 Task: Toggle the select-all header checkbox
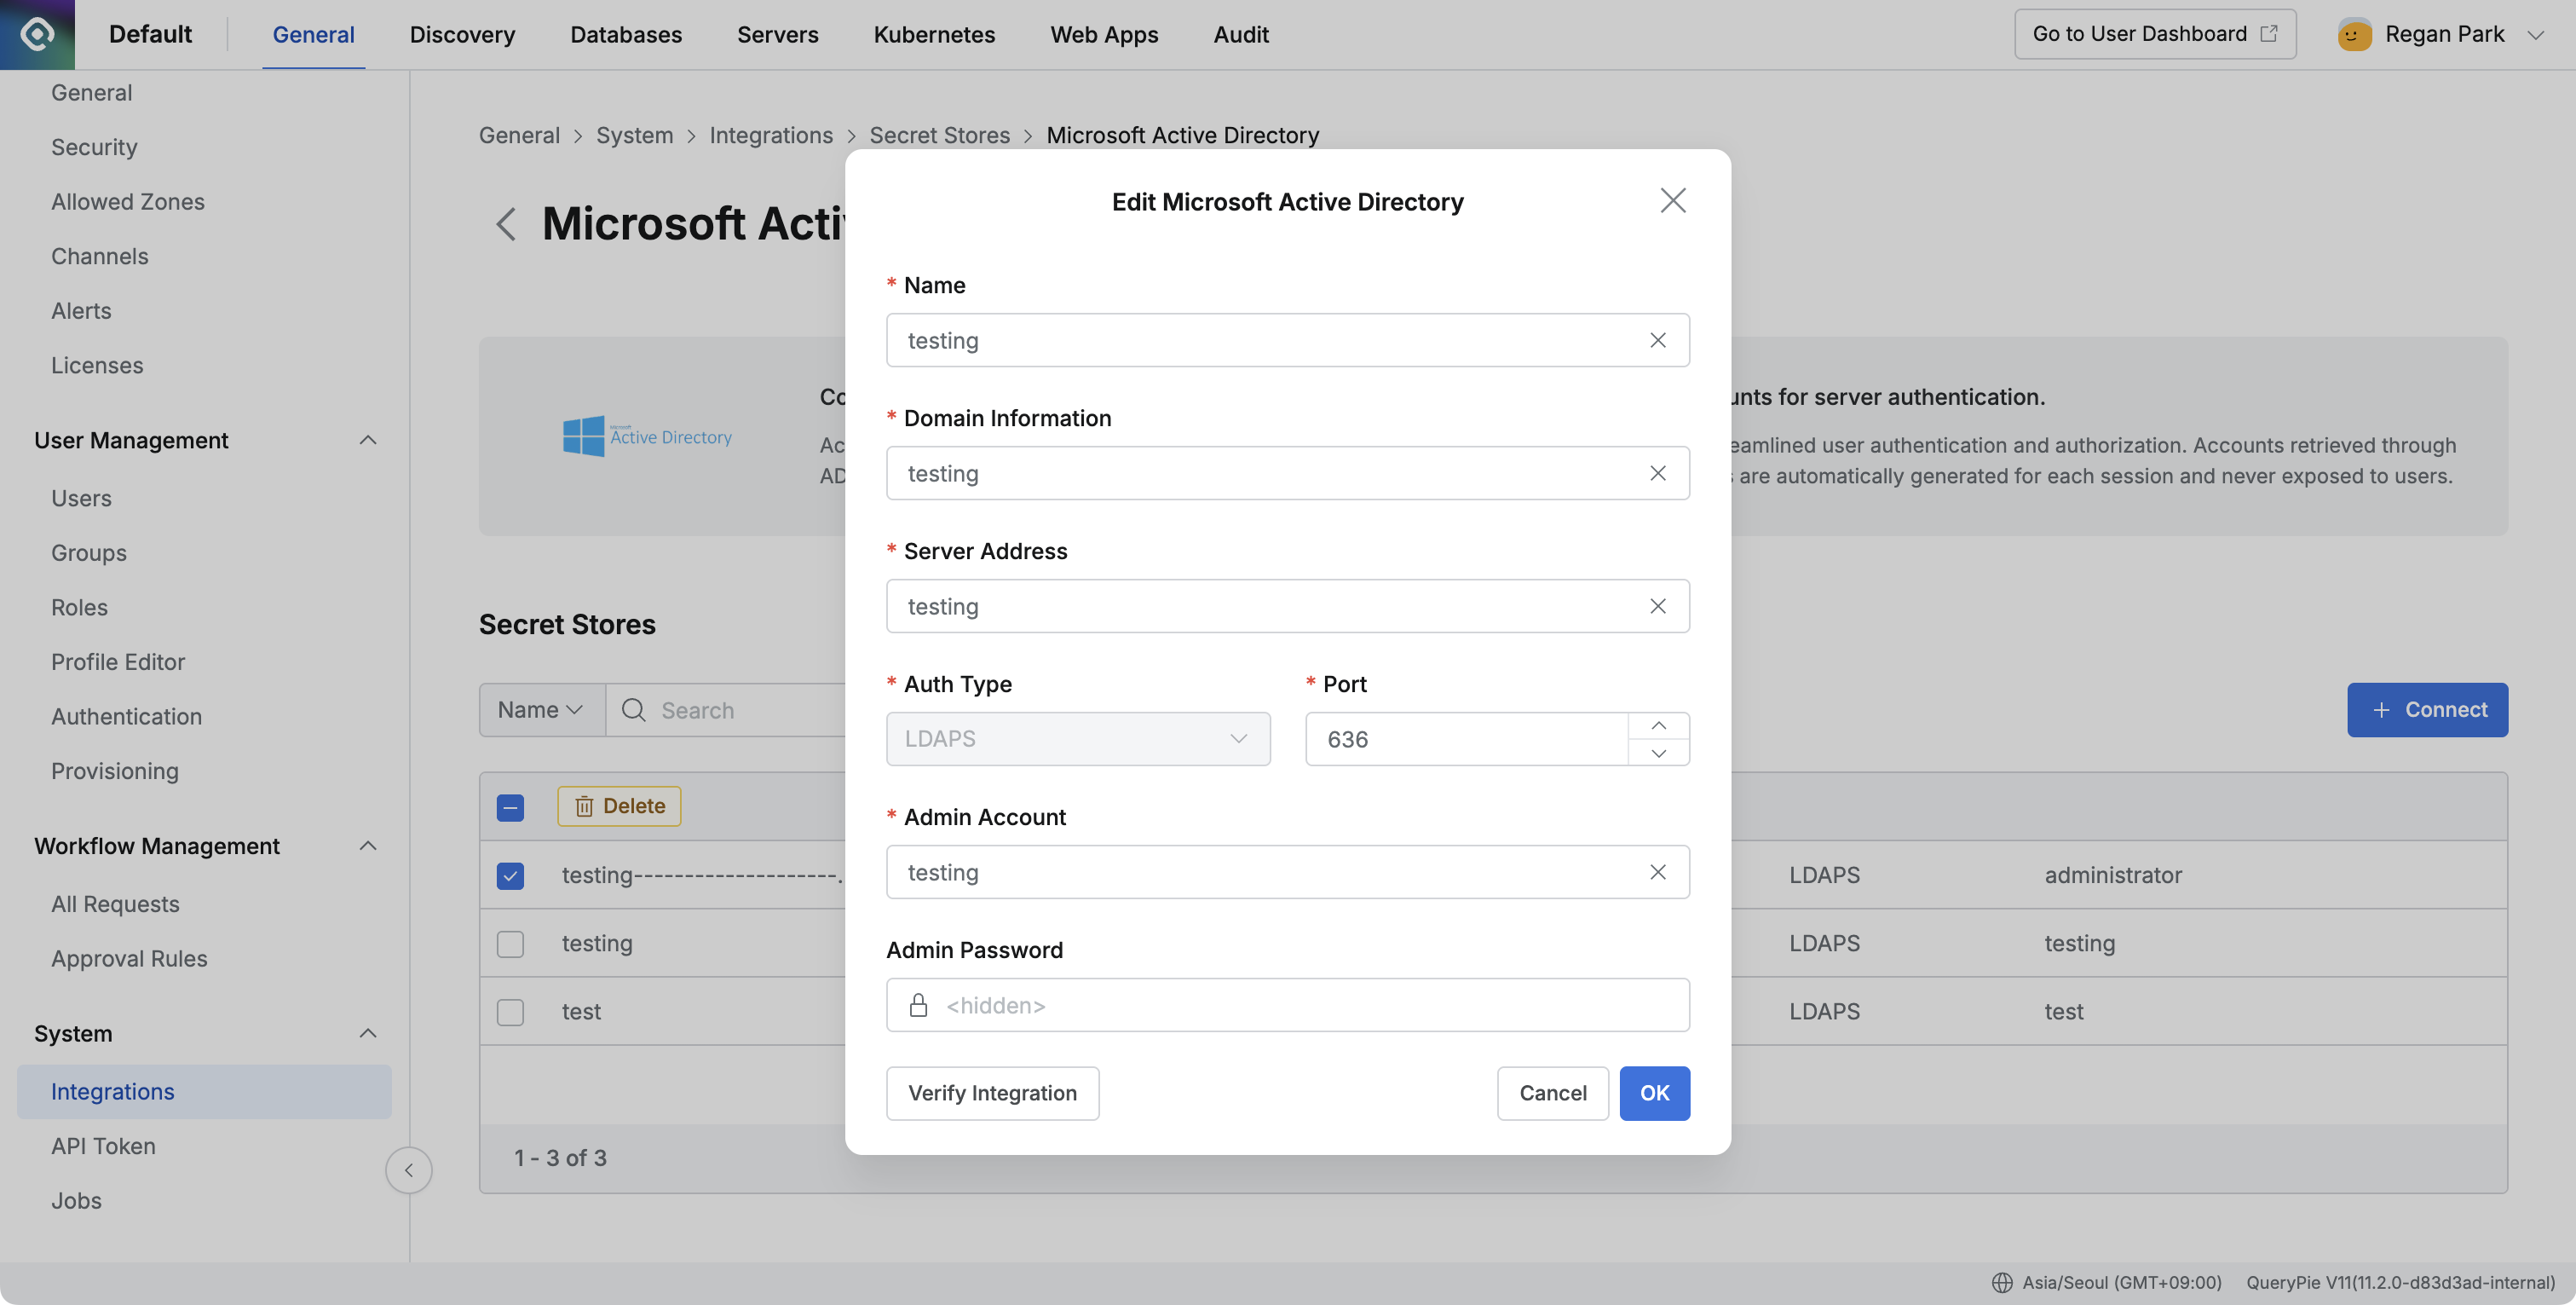point(510,807)
